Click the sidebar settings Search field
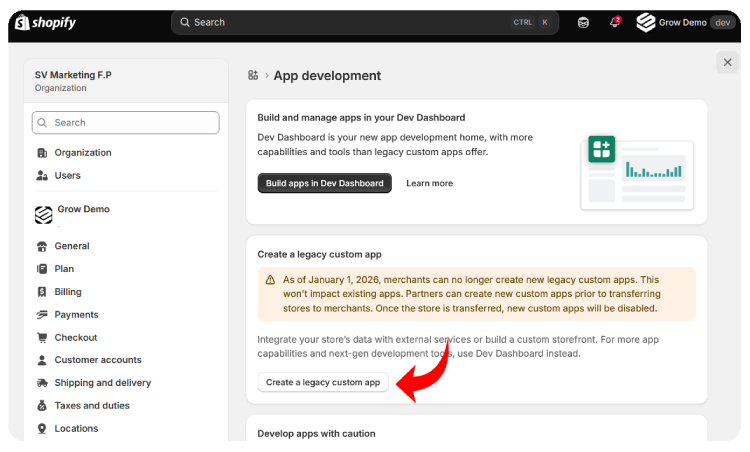 (126, 122)
